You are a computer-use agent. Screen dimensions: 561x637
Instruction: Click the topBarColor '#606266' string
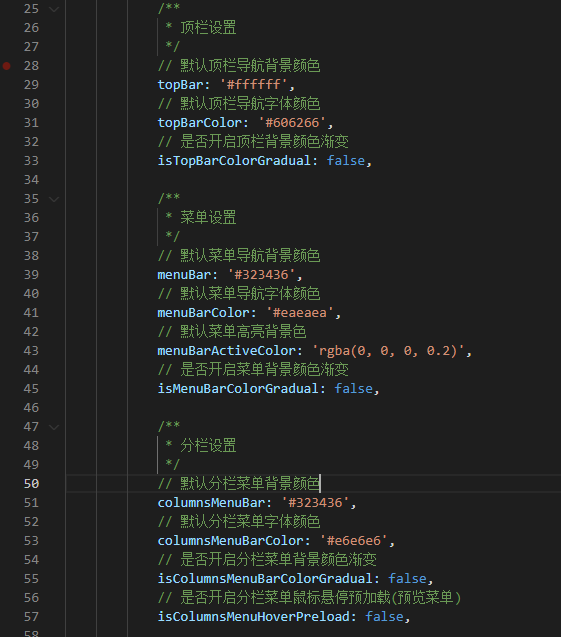[x=292, y=123]
